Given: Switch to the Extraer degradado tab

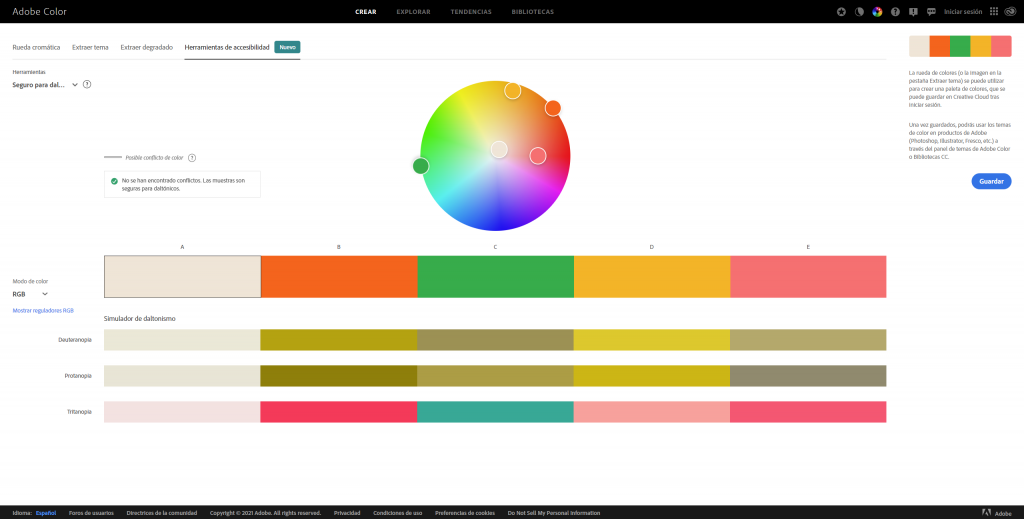Looking at the screenshot, I should tap(146, 48).
